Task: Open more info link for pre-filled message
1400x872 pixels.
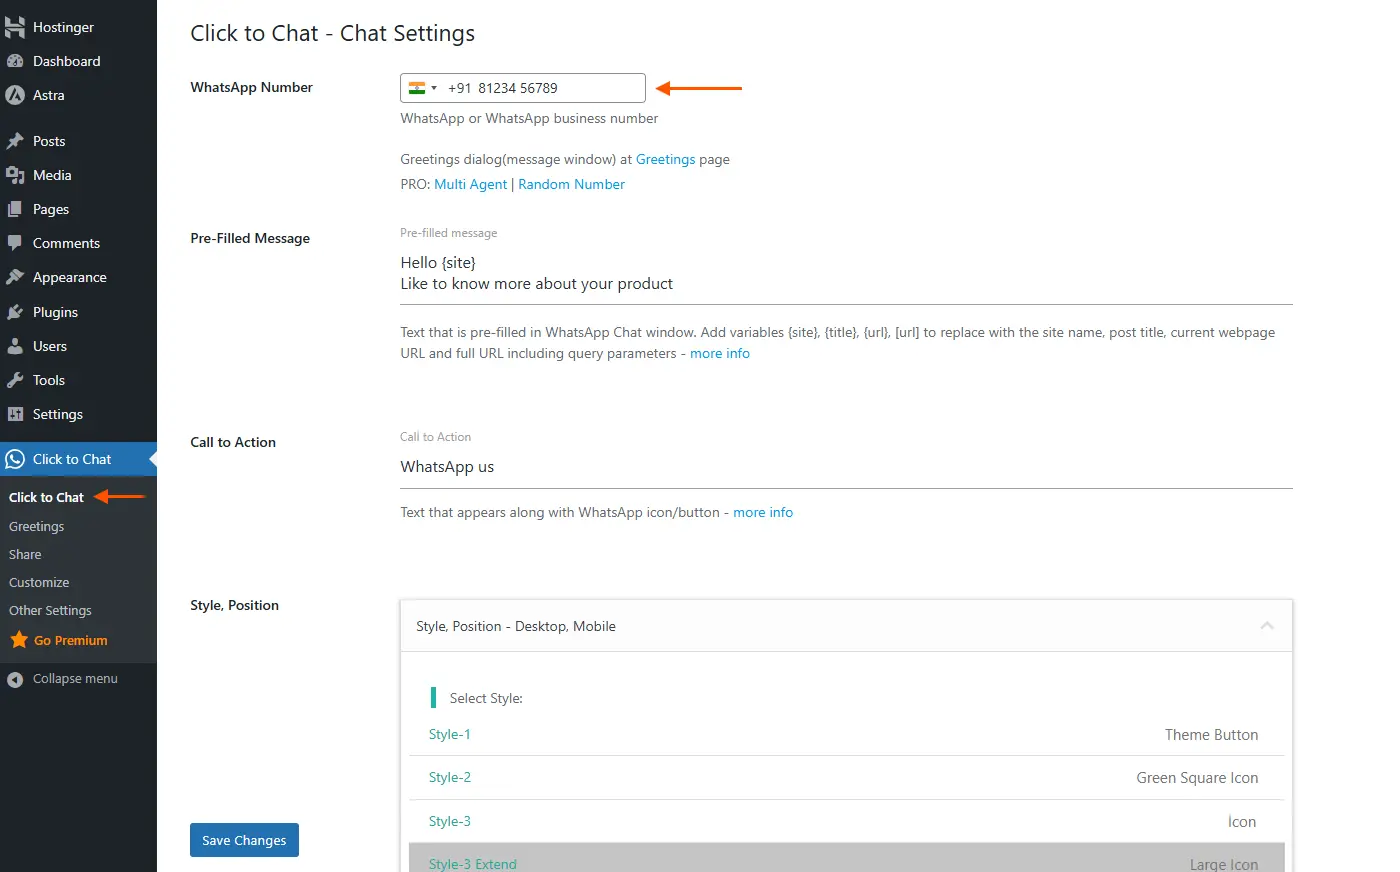Action: pos(720,353)
